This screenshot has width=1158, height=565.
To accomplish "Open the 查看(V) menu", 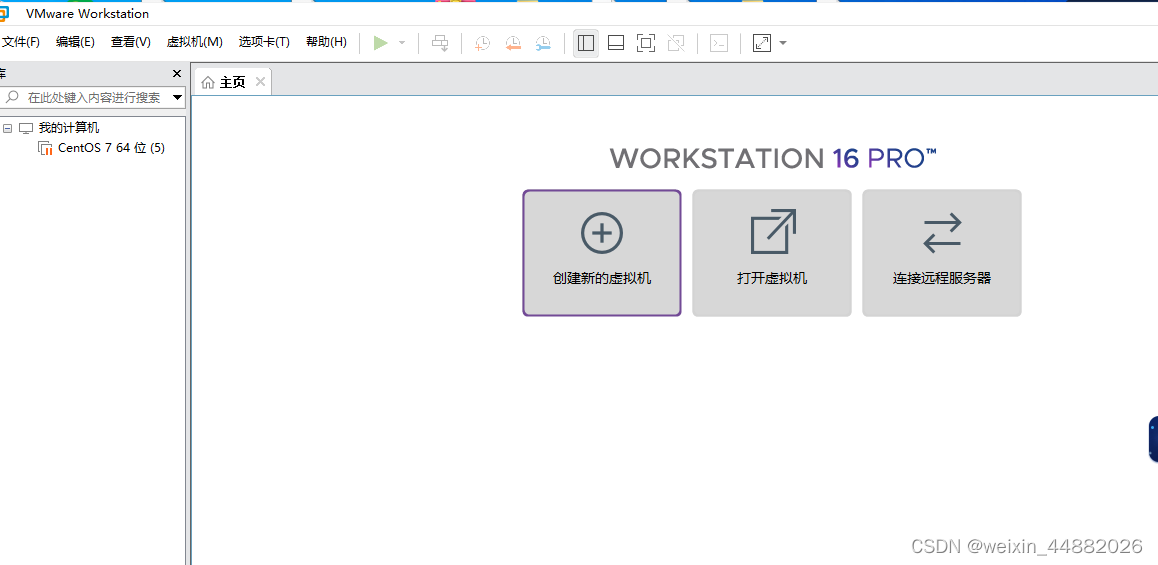I will coord(131,42).
